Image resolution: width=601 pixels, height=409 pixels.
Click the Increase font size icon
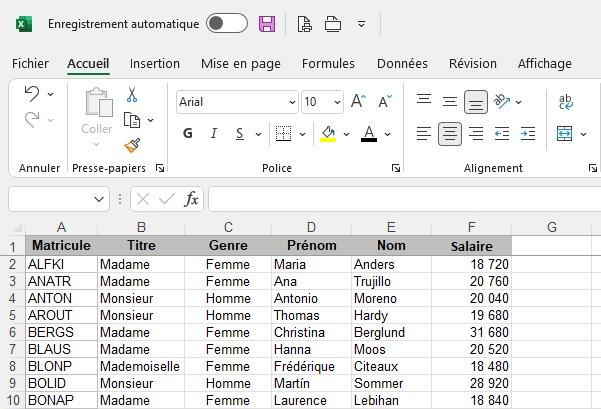[358, 101]
